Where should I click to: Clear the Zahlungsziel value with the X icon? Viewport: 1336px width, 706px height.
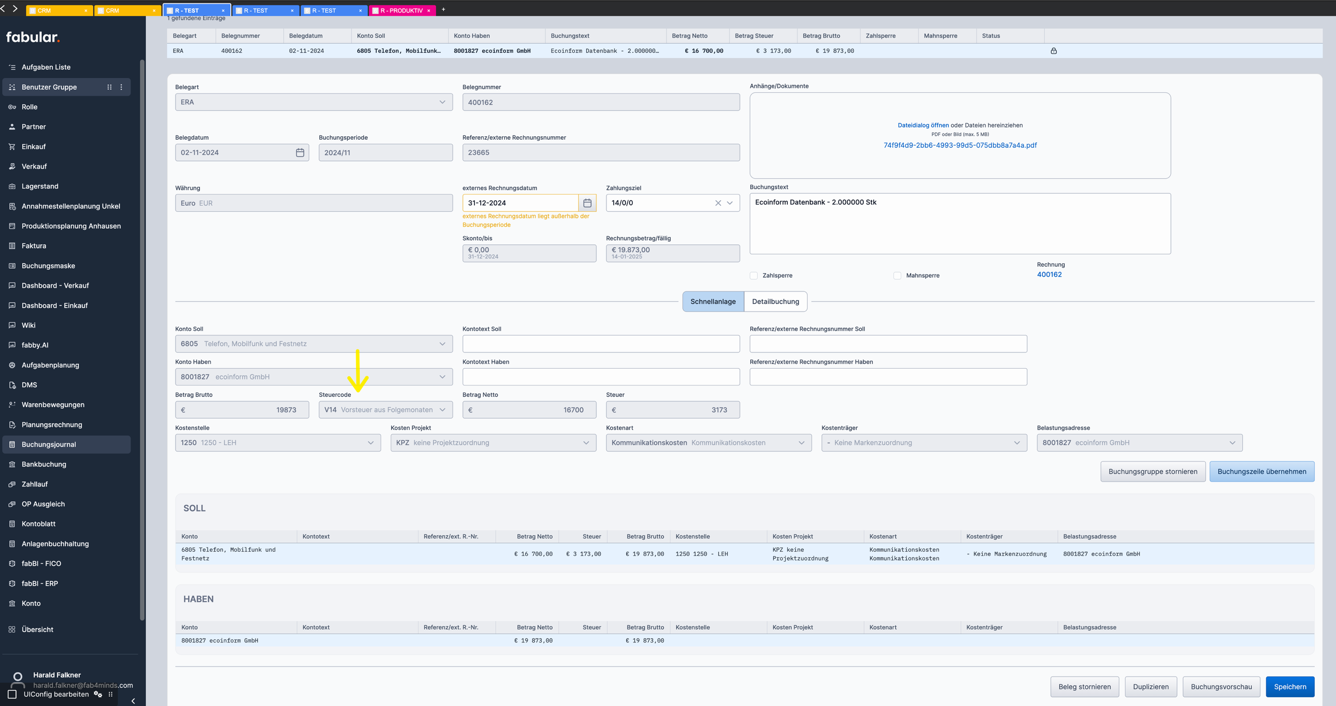pos(717,203)
